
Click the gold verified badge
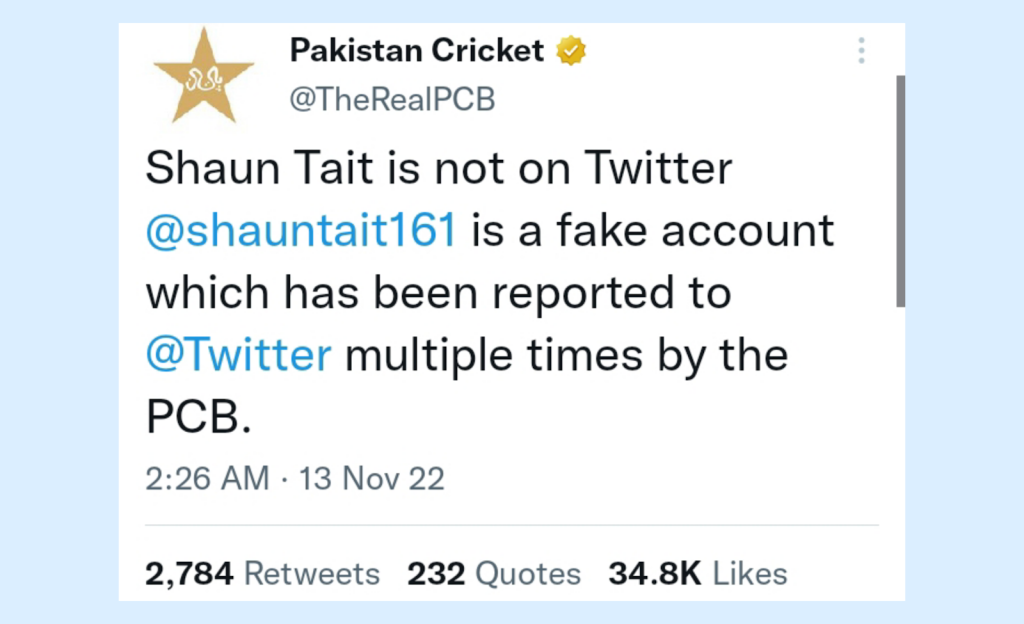[571, 50]
